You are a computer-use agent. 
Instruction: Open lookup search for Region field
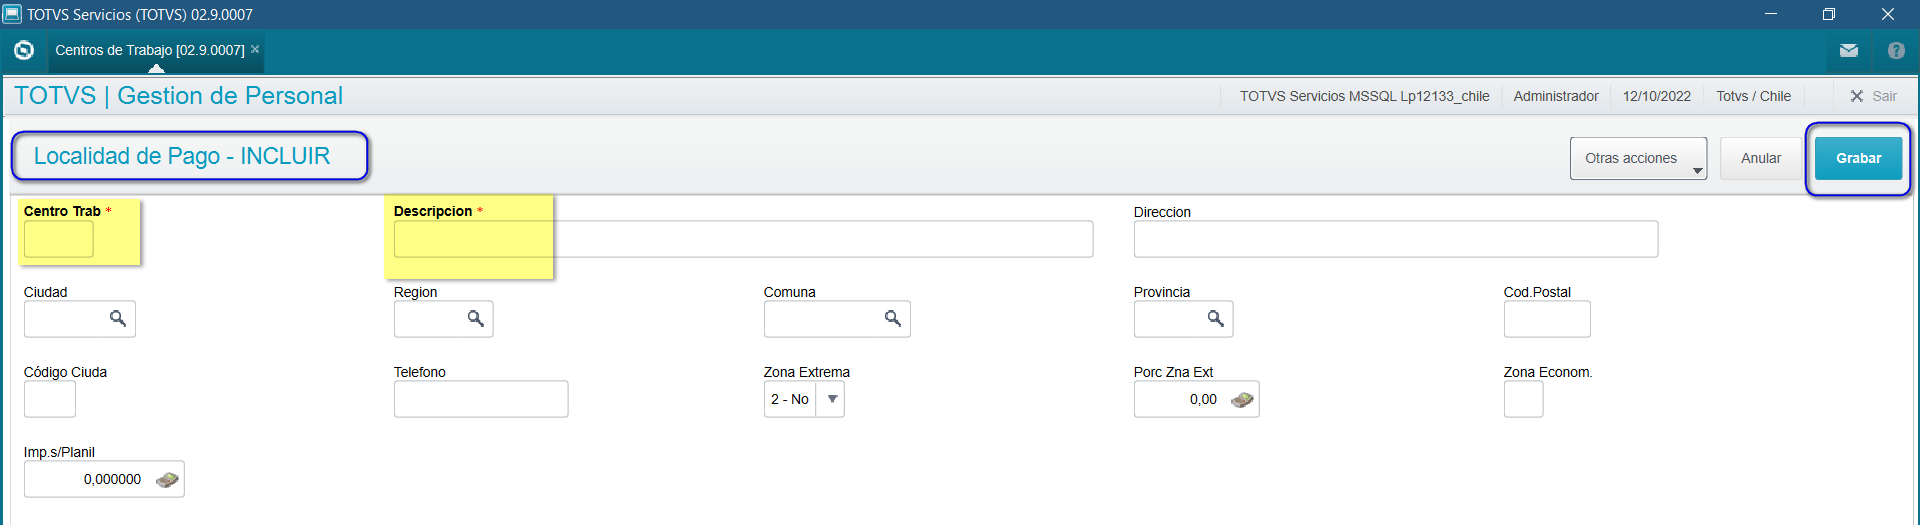pos(476,318)
